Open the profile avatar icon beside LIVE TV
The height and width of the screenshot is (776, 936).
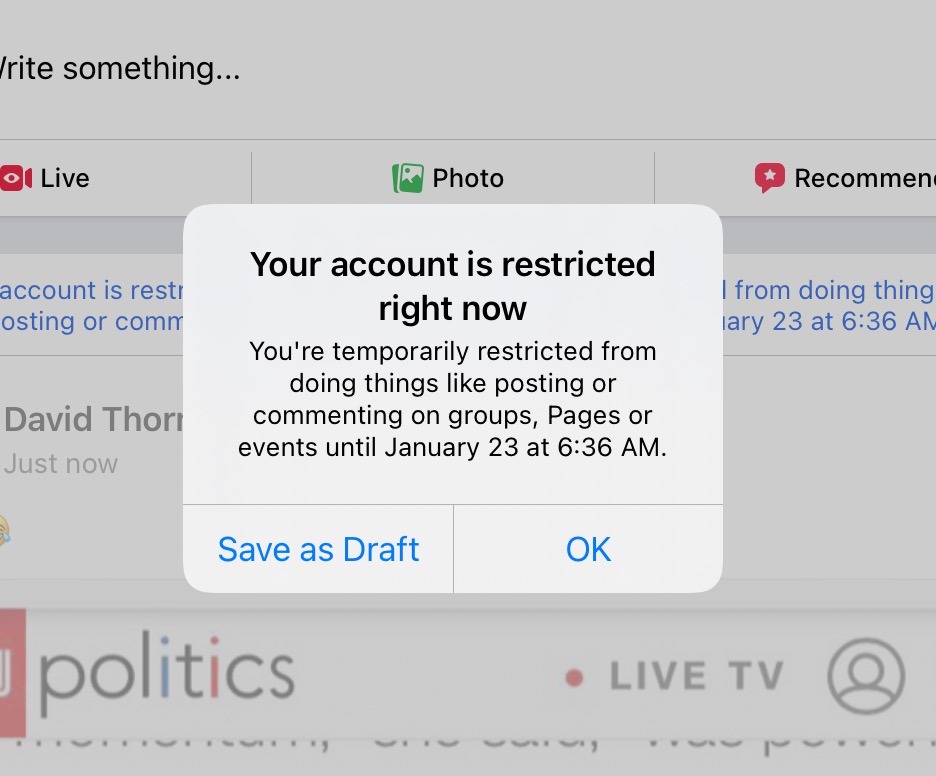point(866,676)
